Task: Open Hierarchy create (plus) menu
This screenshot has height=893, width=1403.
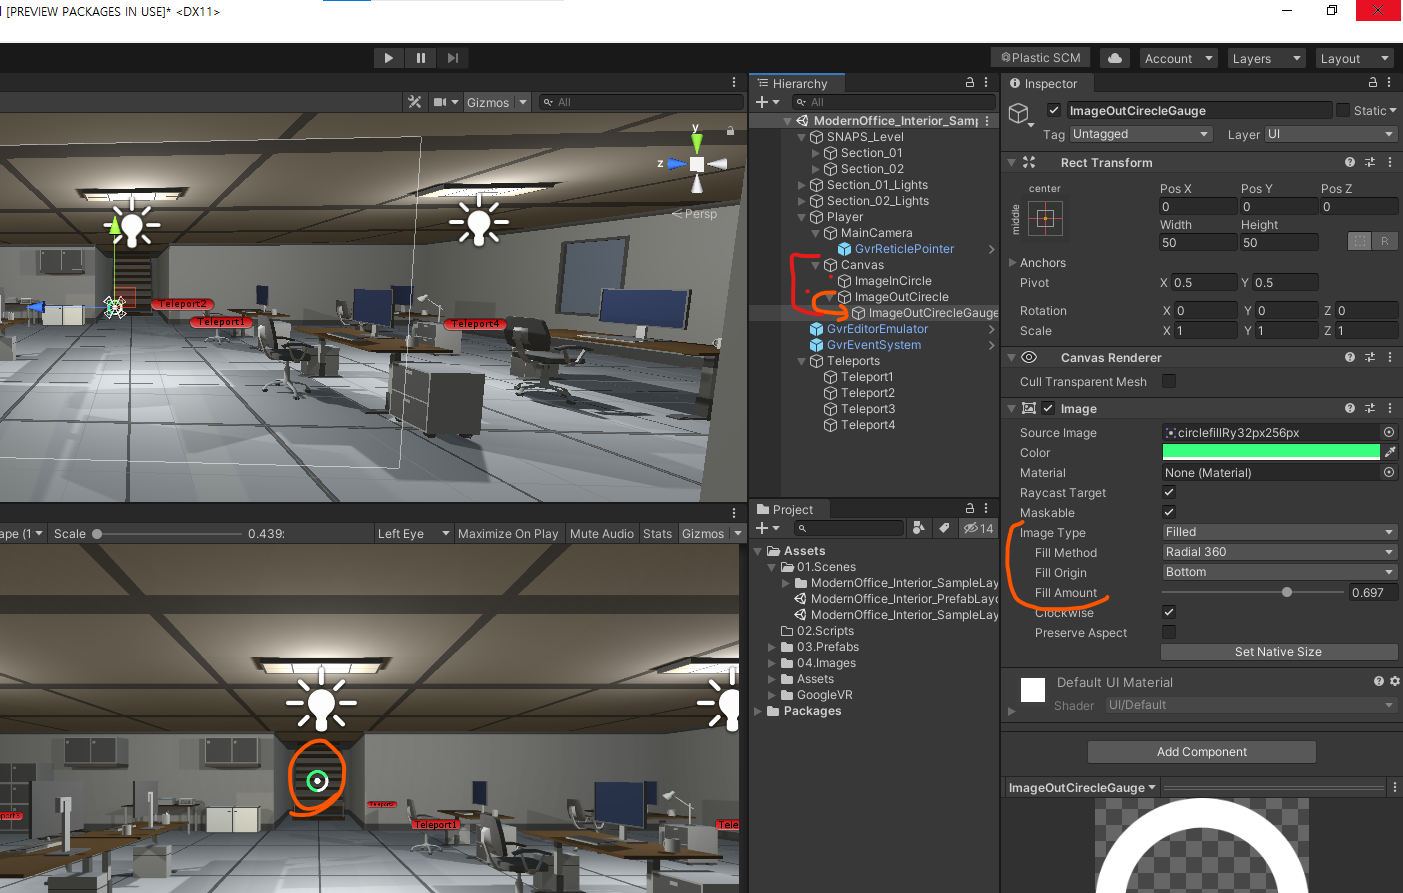Action: pyautogui.click(x=767, y=102)
